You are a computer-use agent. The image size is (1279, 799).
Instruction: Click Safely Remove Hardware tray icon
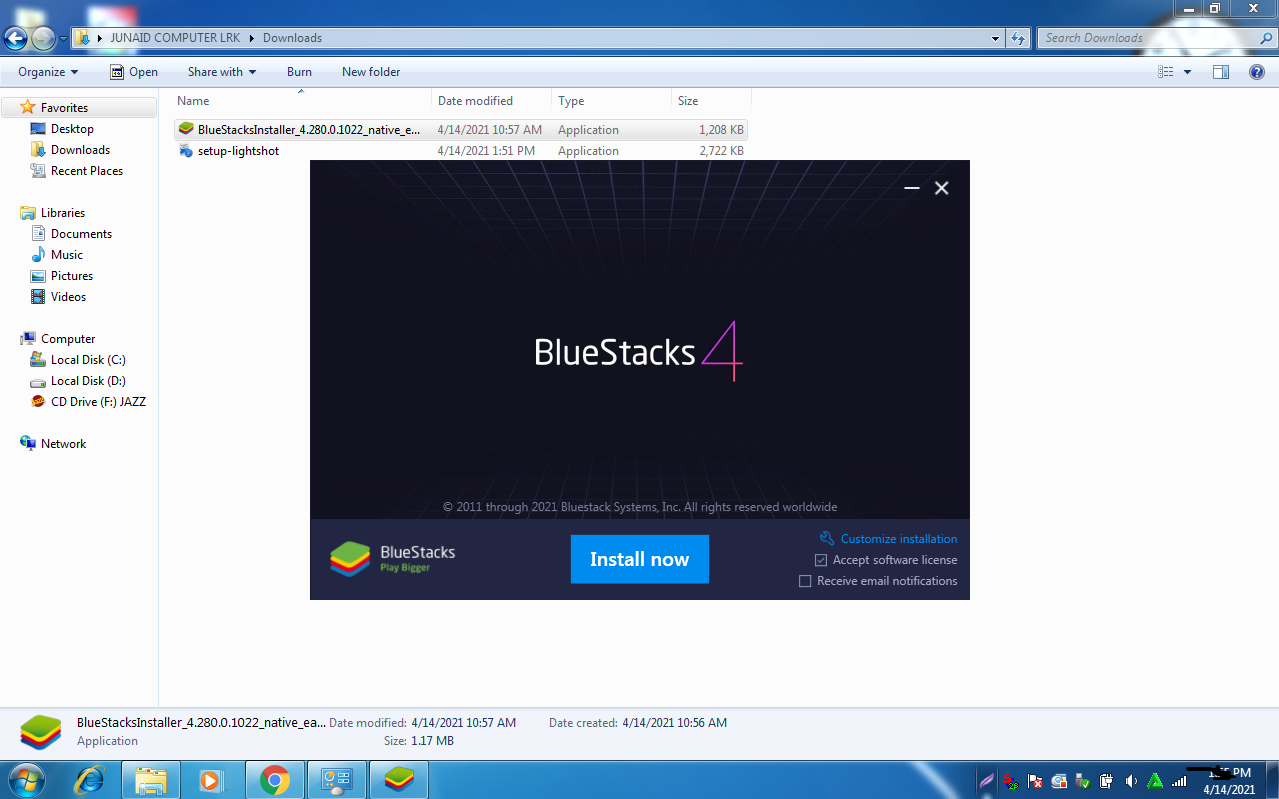(1083, 781)
